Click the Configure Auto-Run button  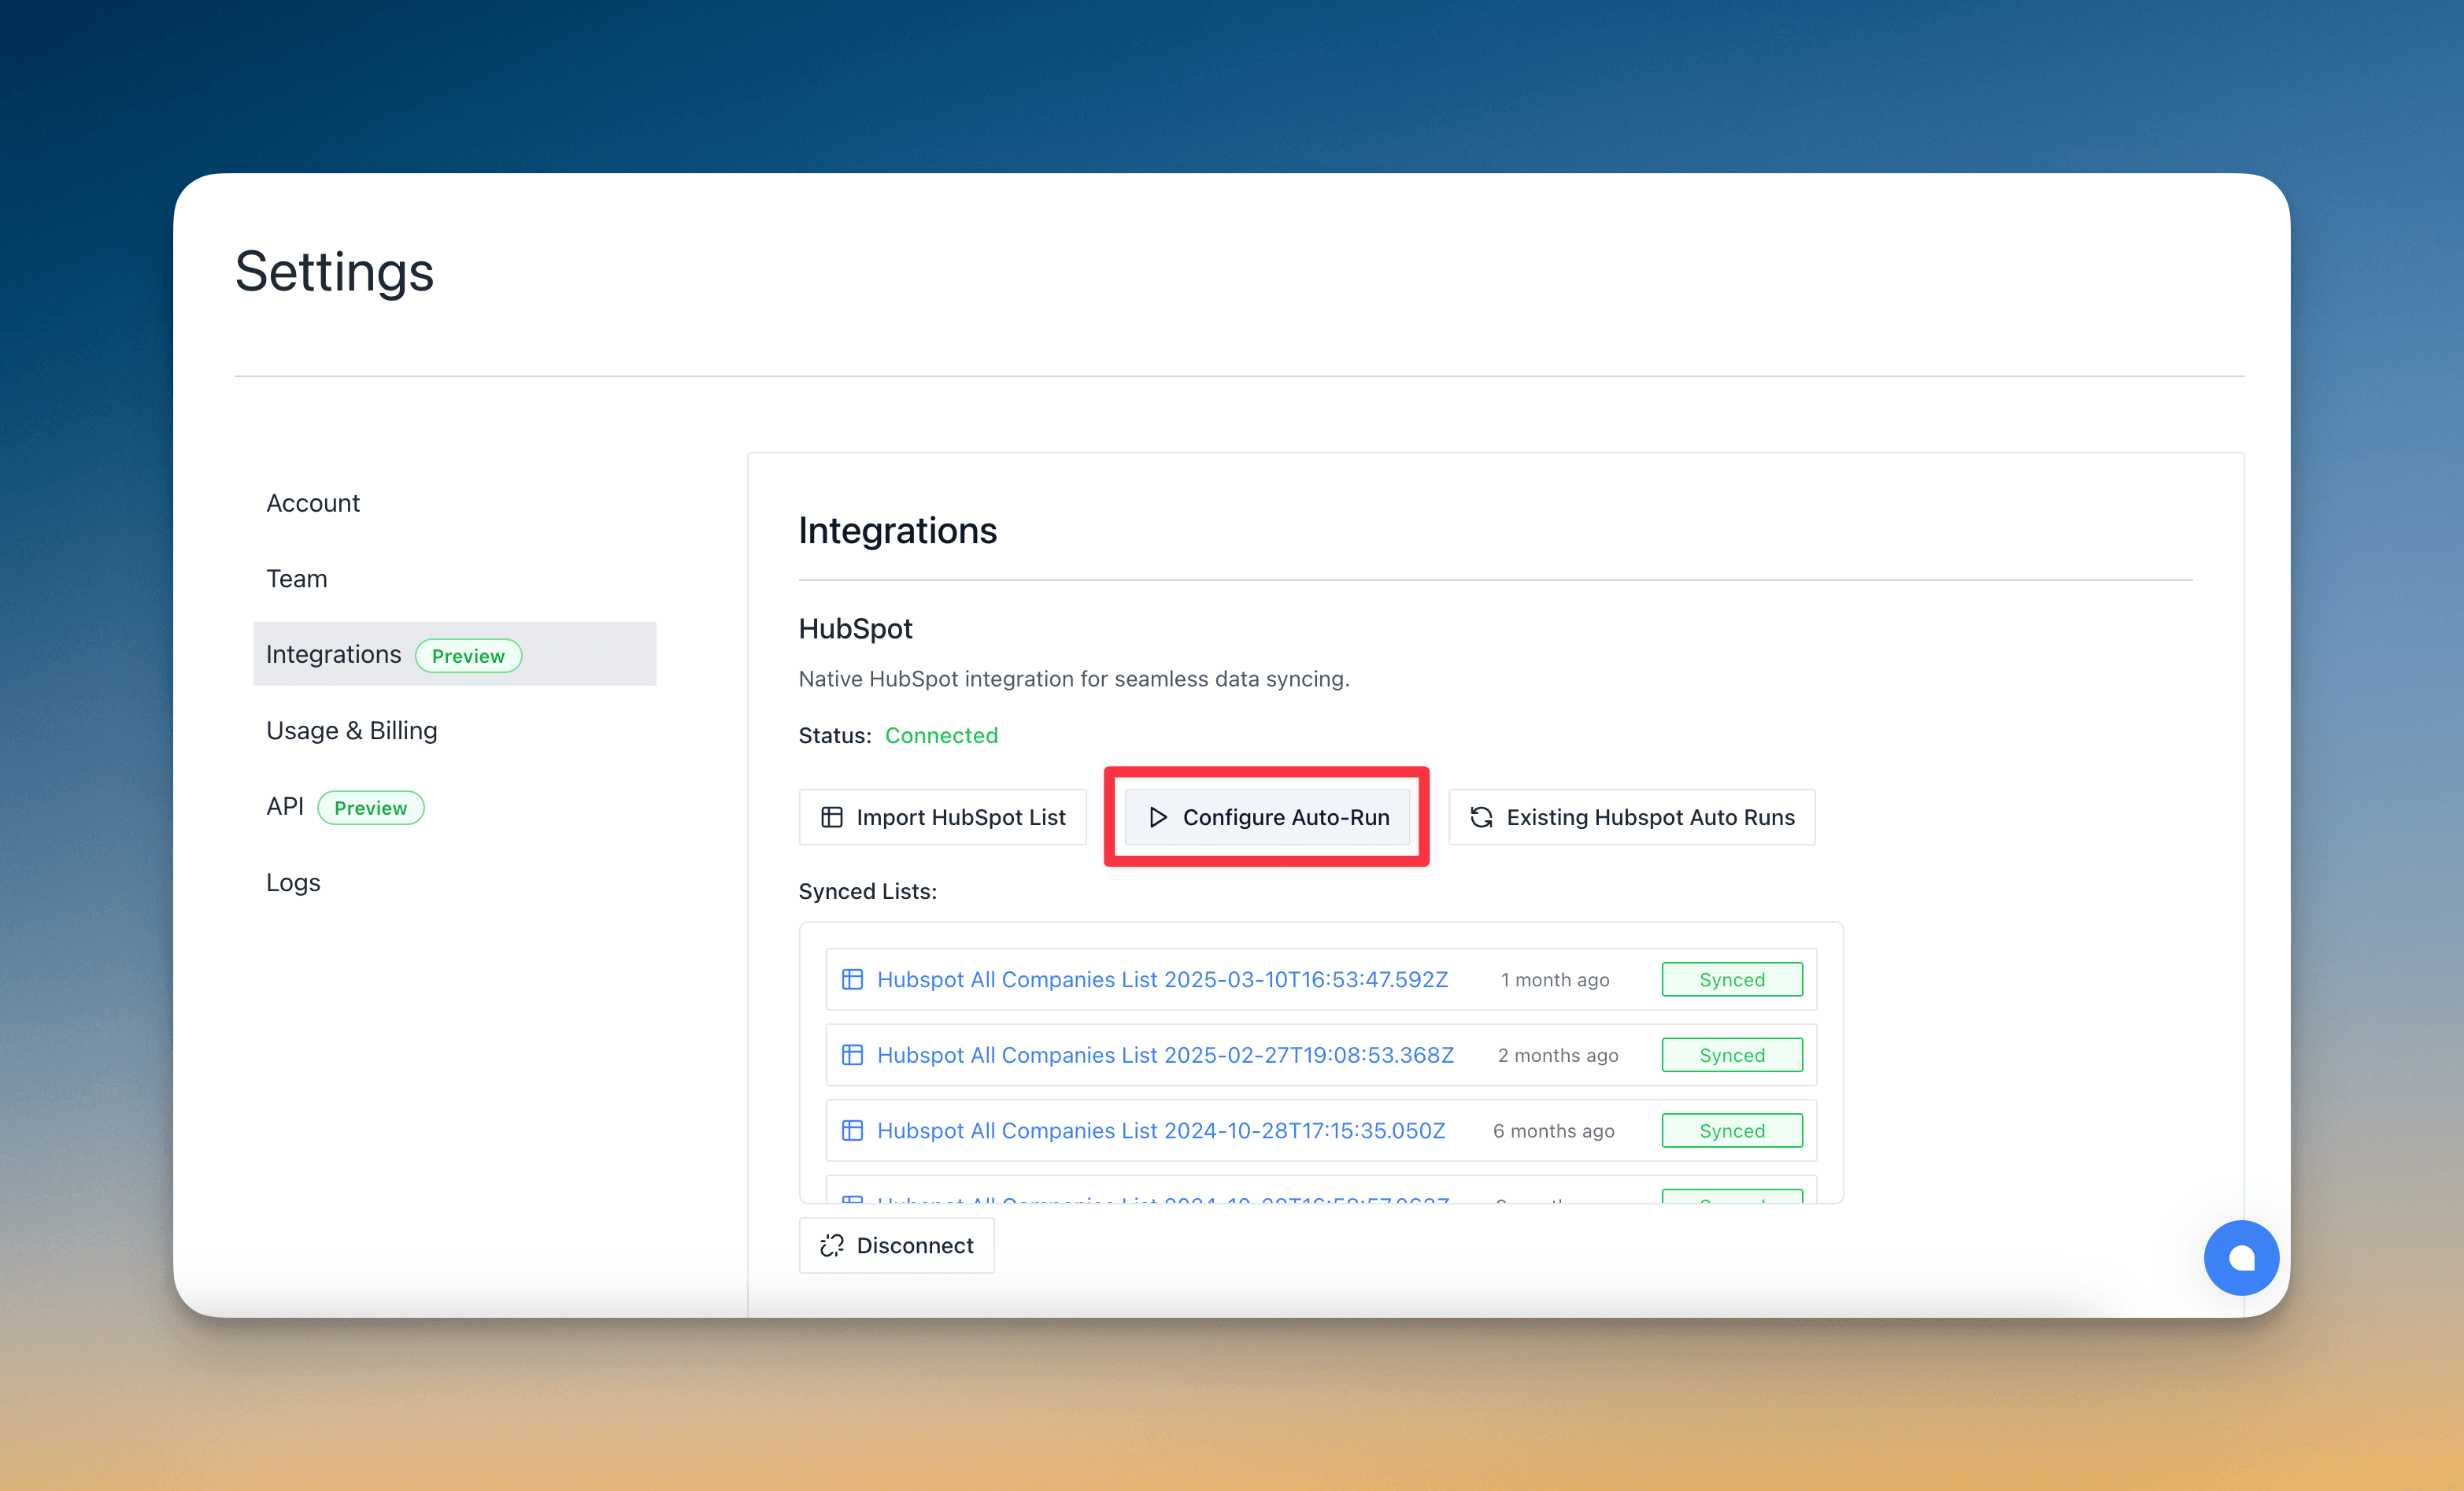pyautogui.click(x=1266, y=817)
